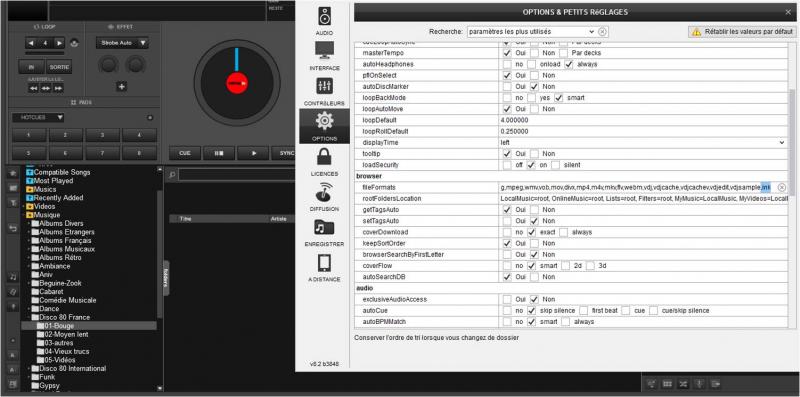
Task: Expand the Funk folder
Action: [29, 377]
